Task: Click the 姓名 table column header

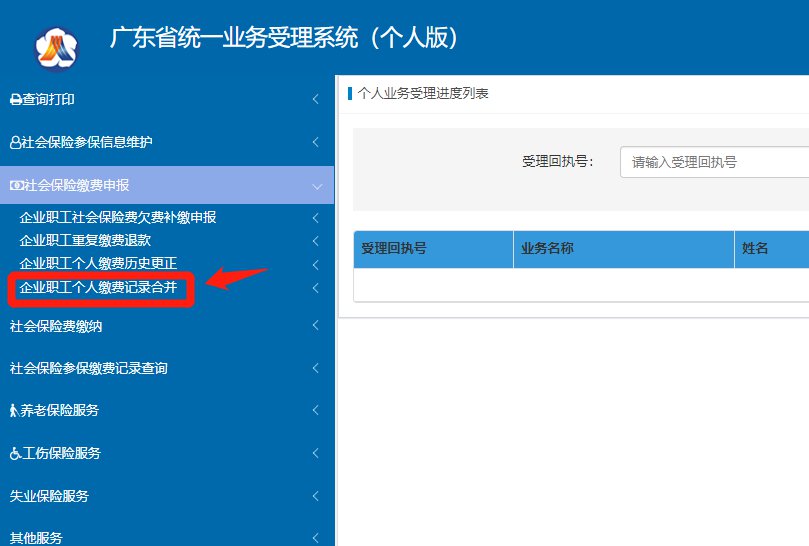Action: click(772, 249)
